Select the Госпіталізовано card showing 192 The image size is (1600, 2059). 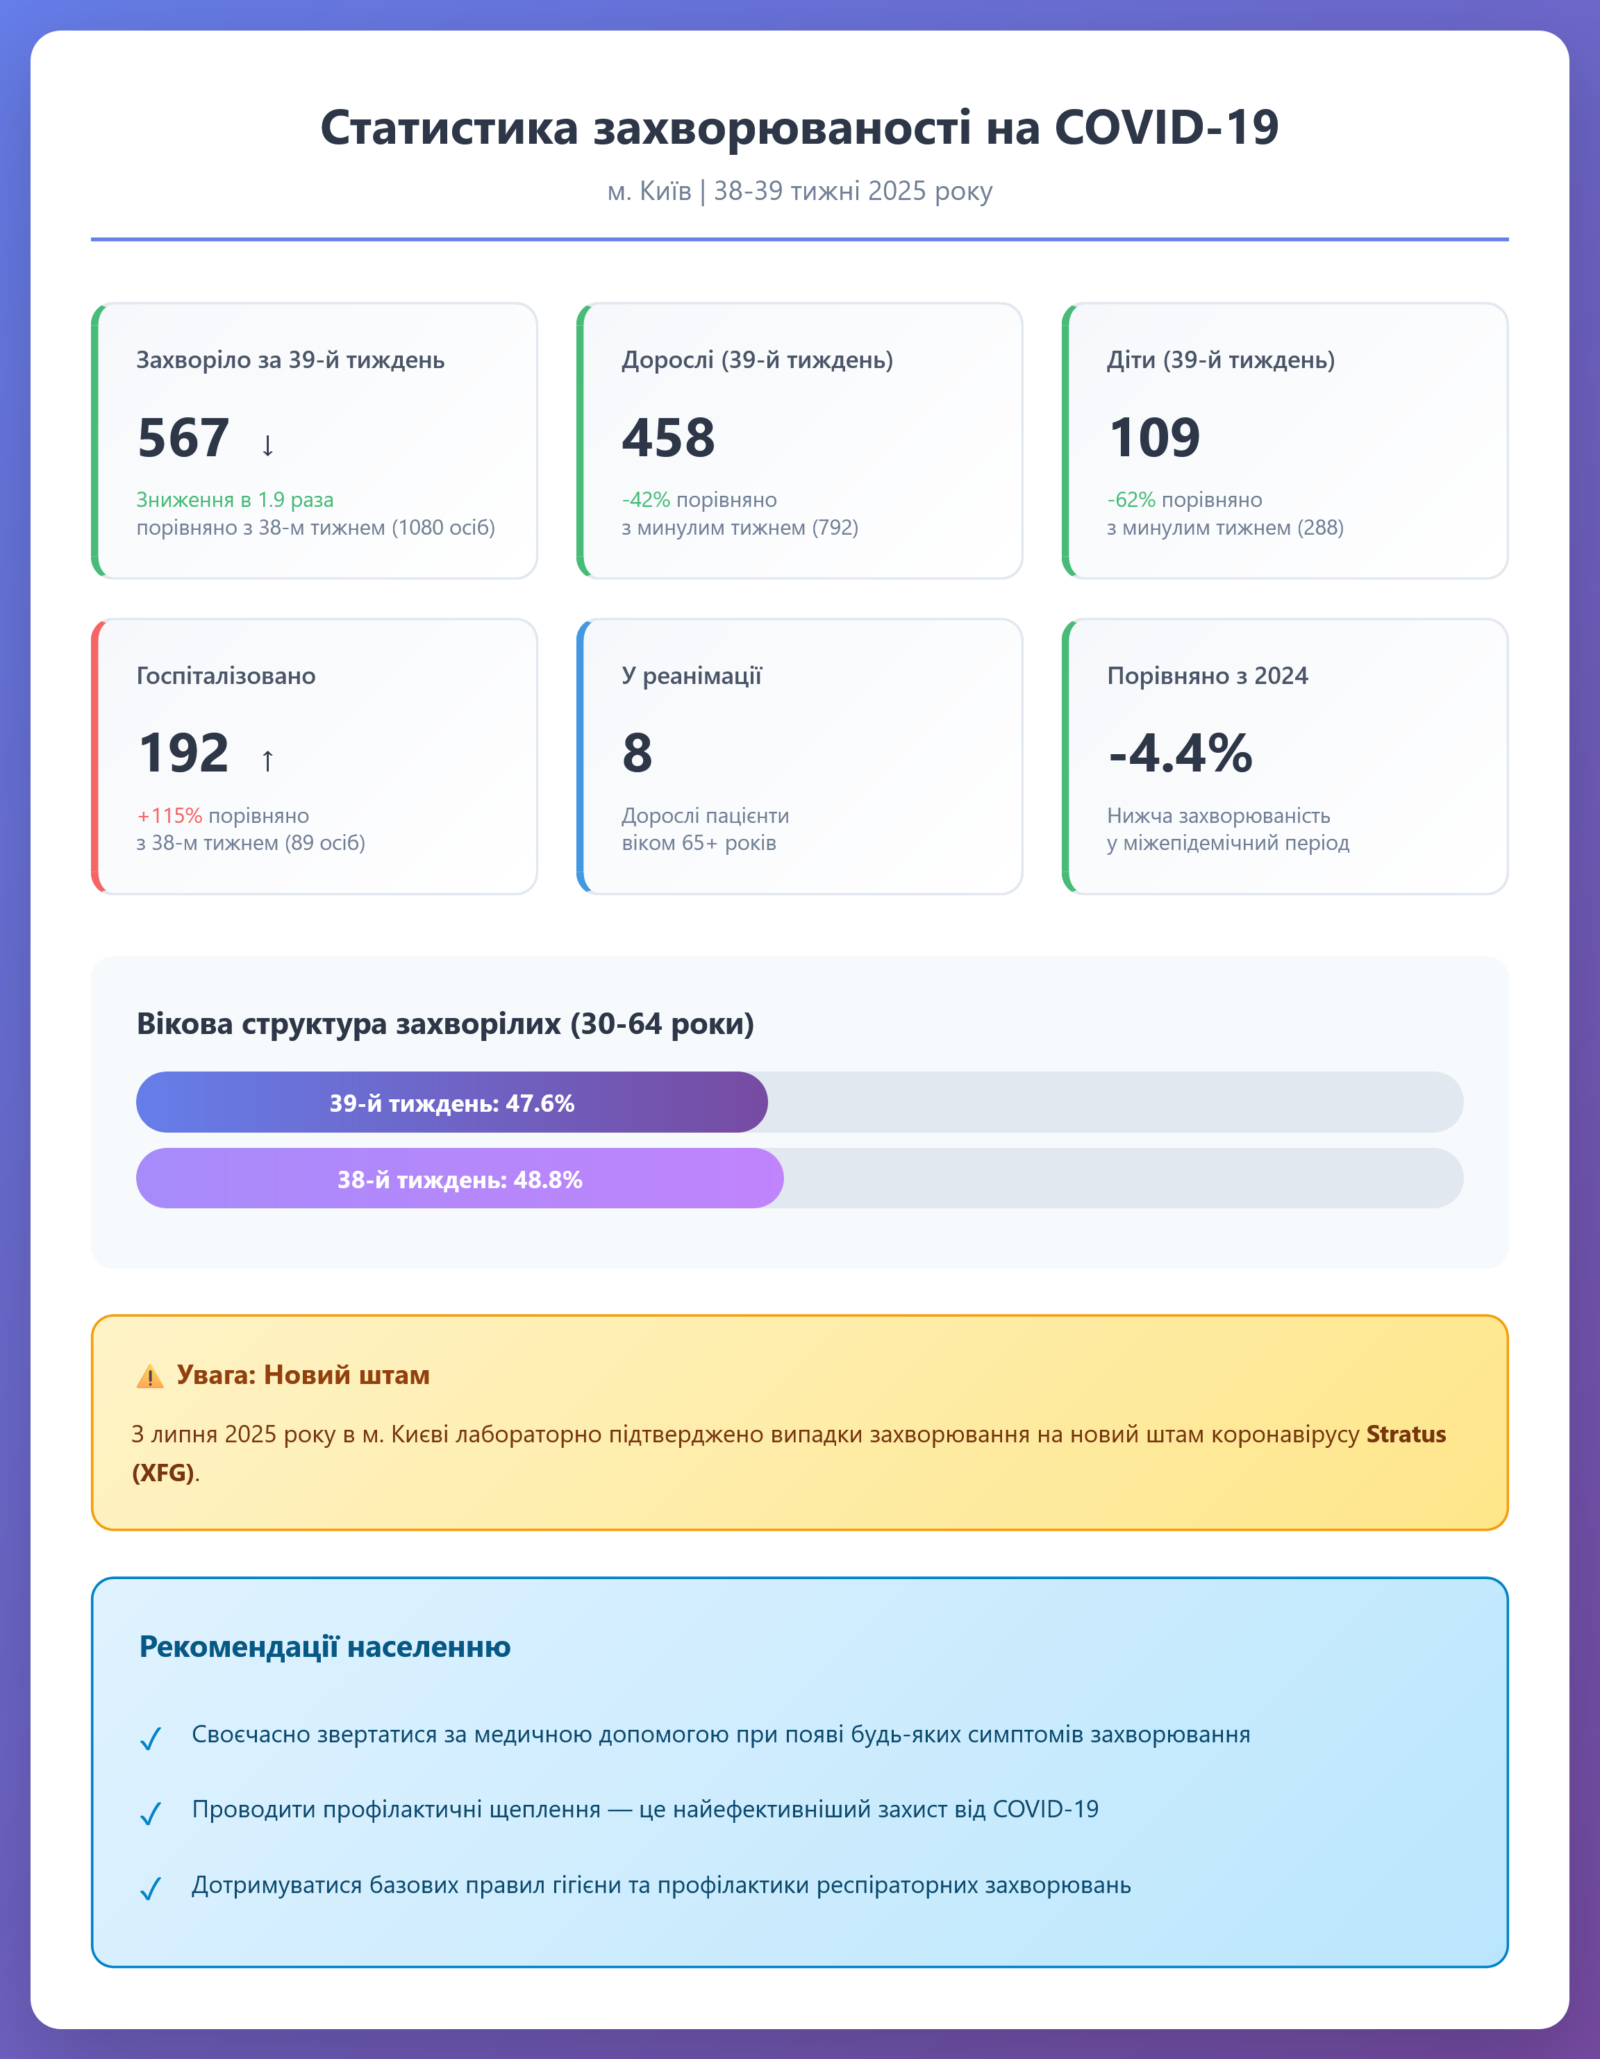point(315,756)
